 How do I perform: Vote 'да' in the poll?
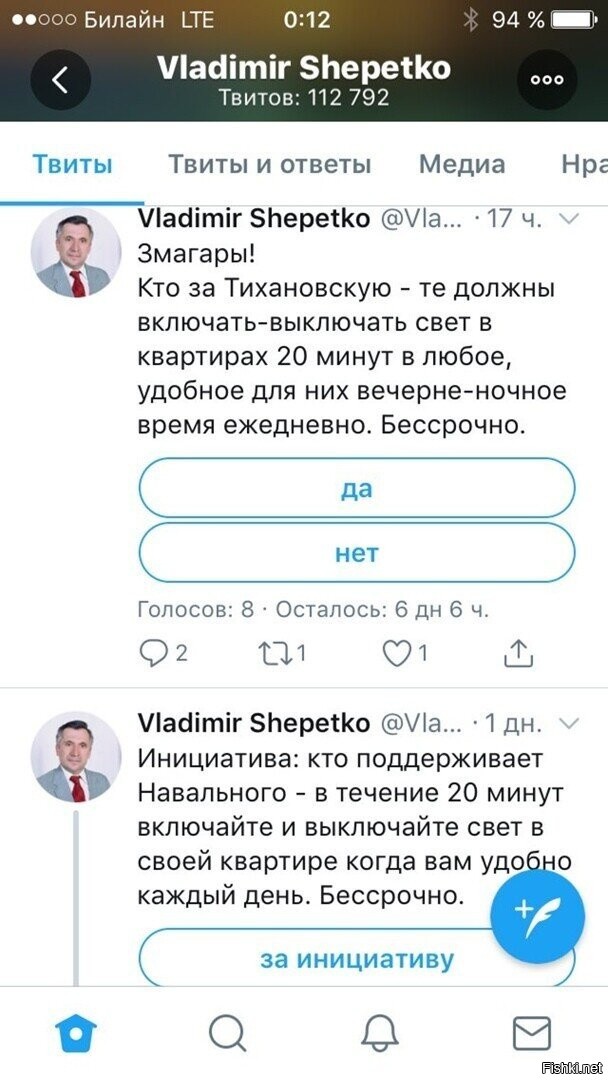pos(357,488)
